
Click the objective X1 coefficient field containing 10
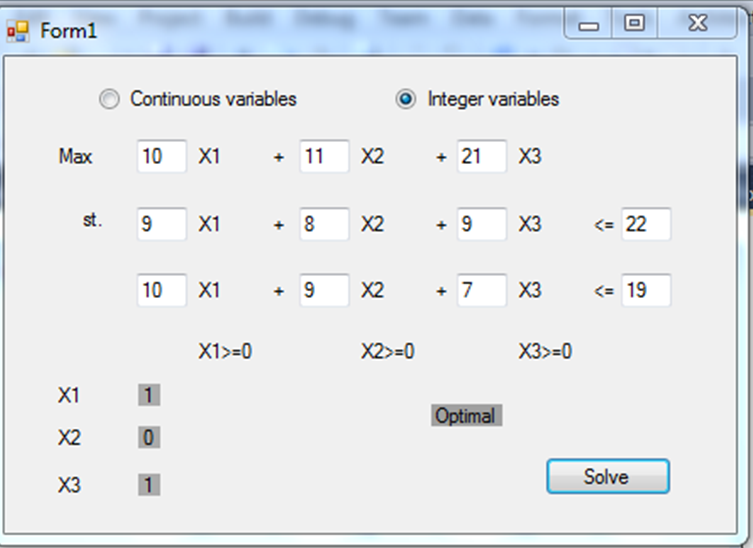(x=162, y=156)
